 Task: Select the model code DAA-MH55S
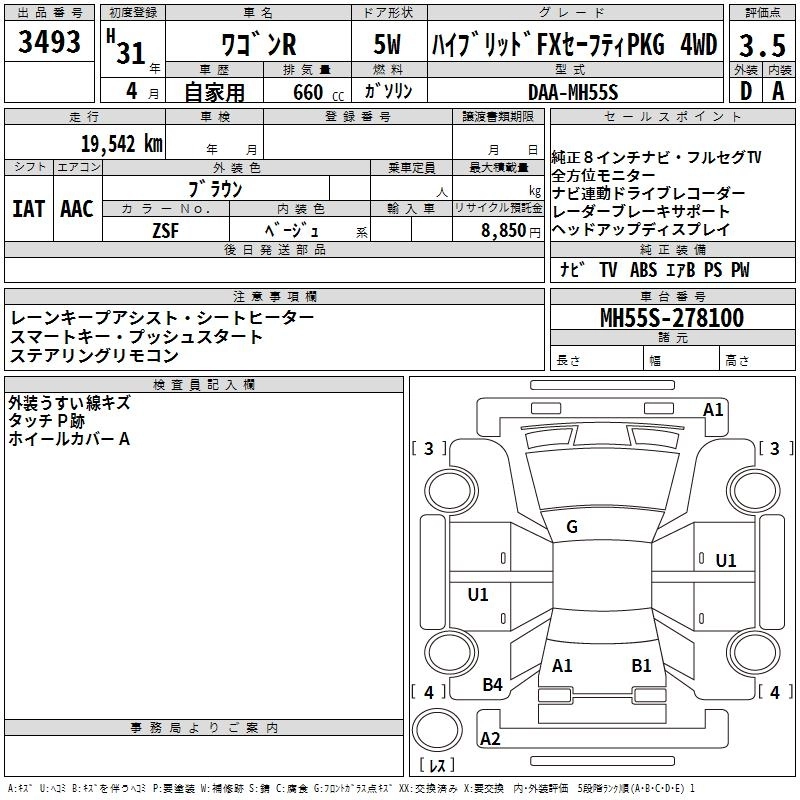573,91
